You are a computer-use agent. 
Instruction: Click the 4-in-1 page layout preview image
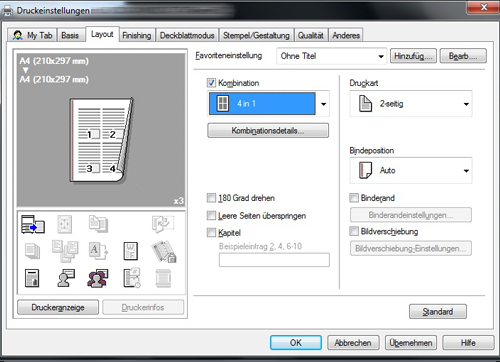pyautogui.click(x=102, y=140)
